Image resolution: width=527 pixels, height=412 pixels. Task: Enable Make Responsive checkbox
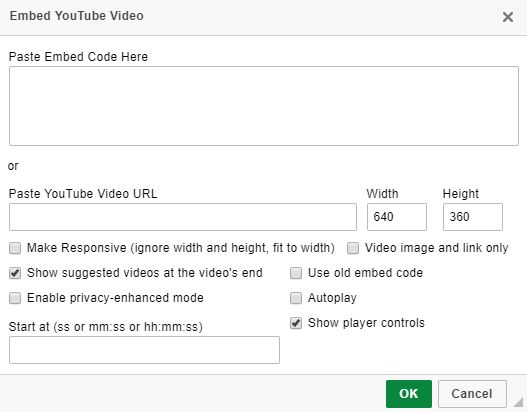pyautogui.click(x=15, y=248)
